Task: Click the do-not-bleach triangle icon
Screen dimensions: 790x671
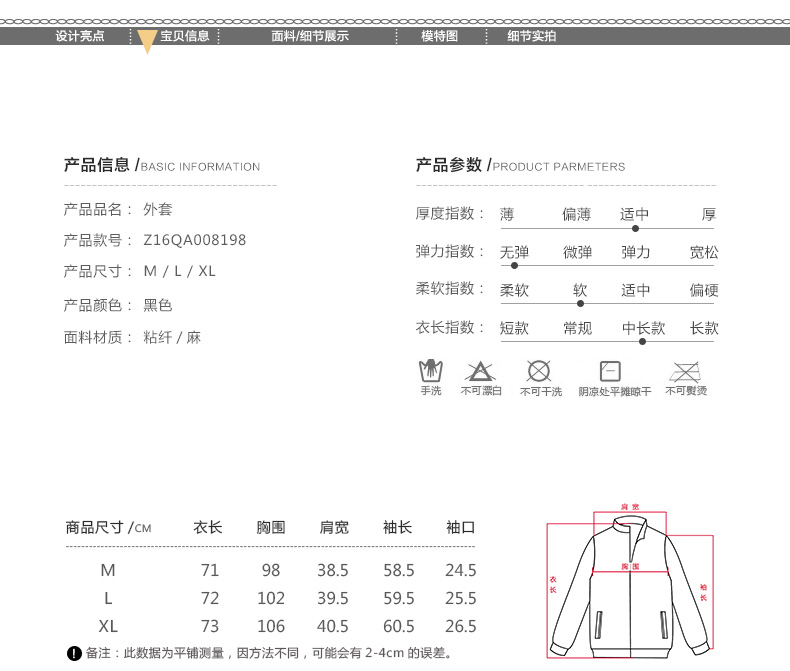Action: point(480,372)
